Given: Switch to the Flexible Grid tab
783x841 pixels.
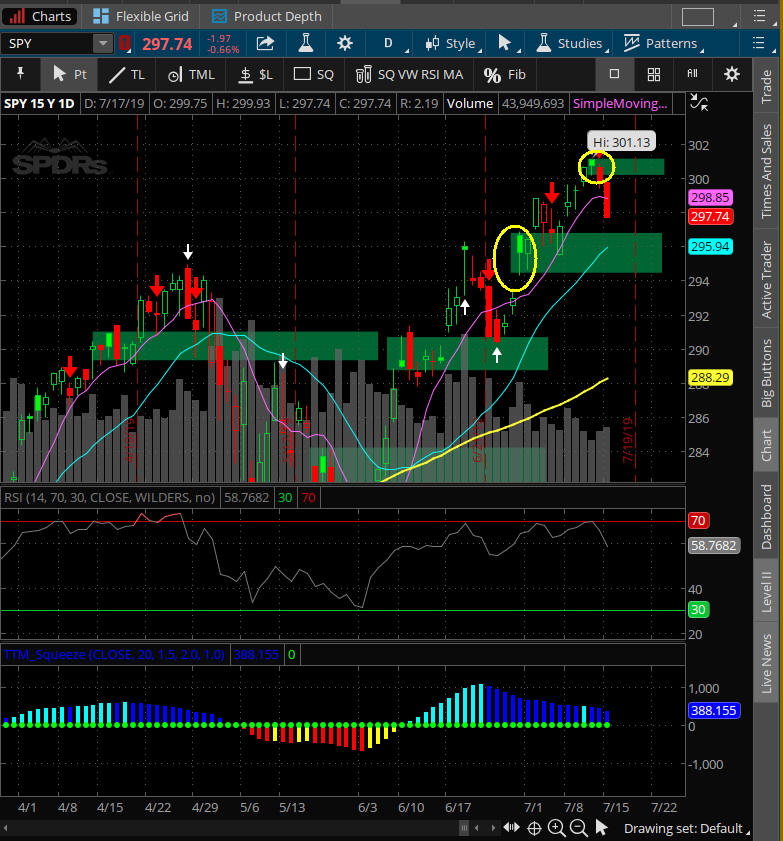Looking at the screenshot, I should pyautogui.click(x=144, y=16).
